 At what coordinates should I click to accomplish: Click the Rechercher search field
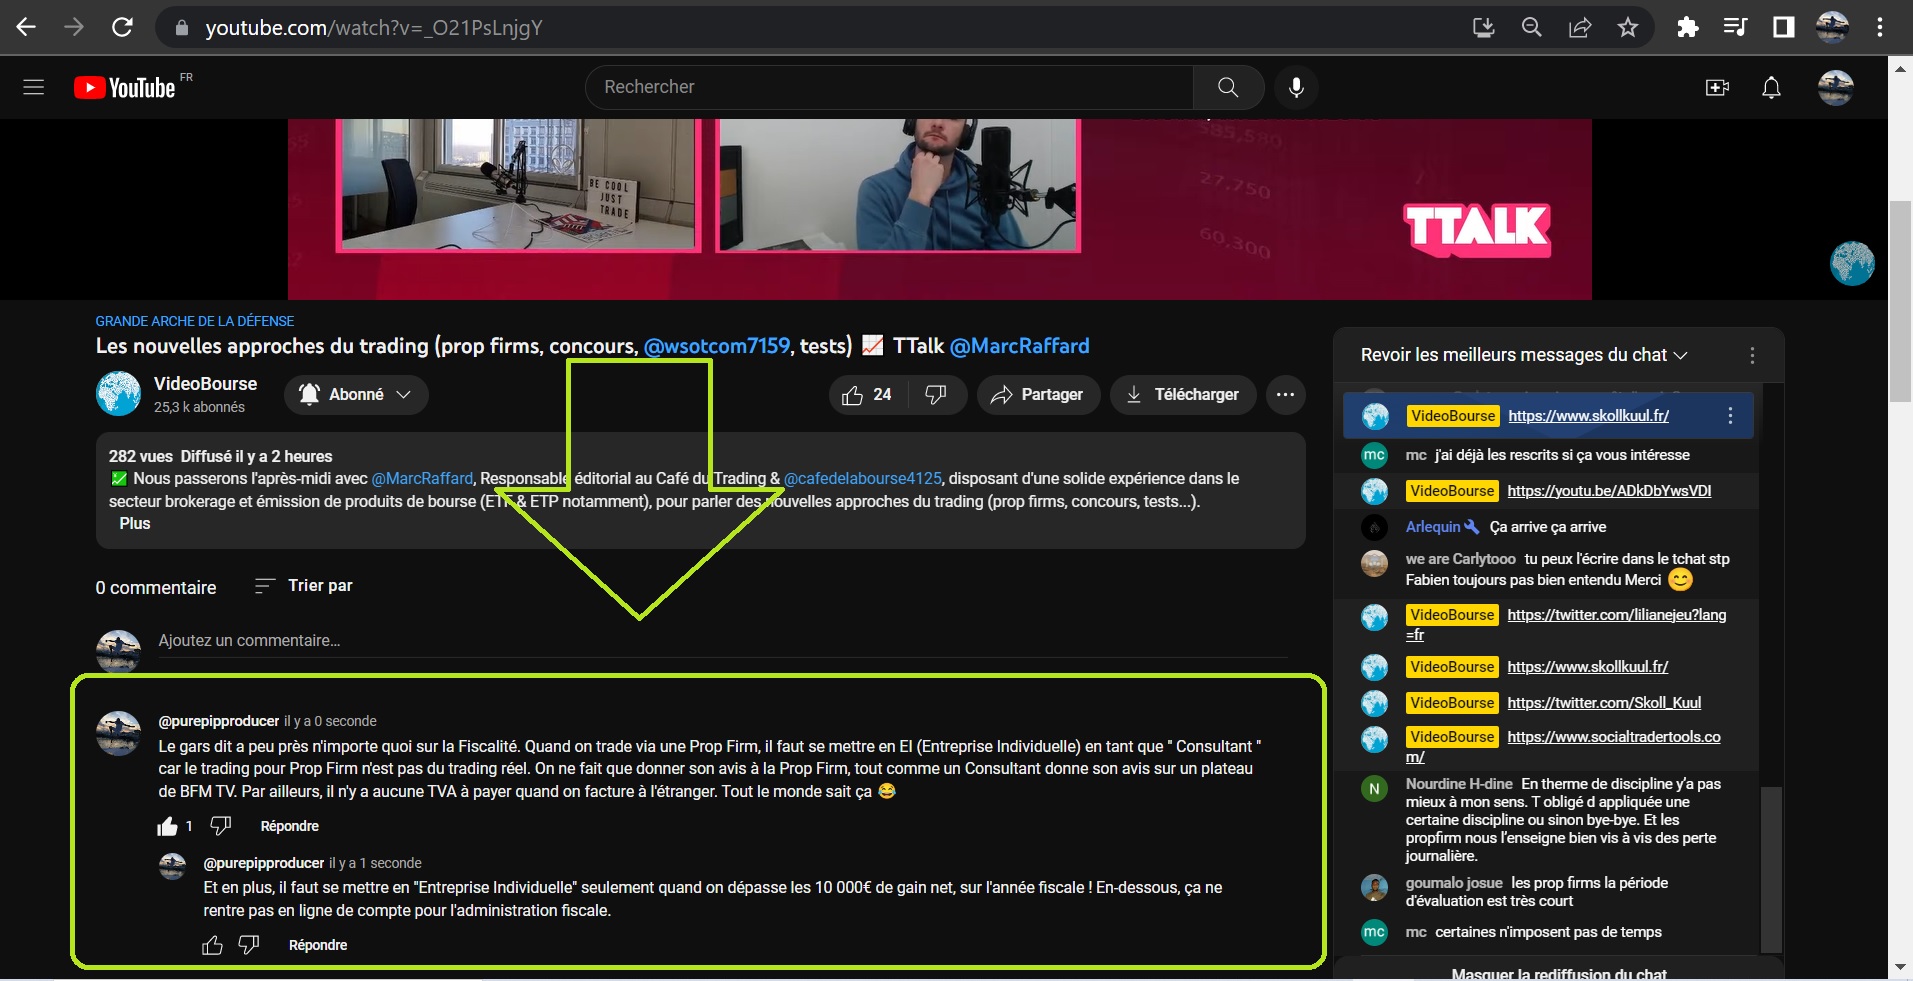click(889, 87)
